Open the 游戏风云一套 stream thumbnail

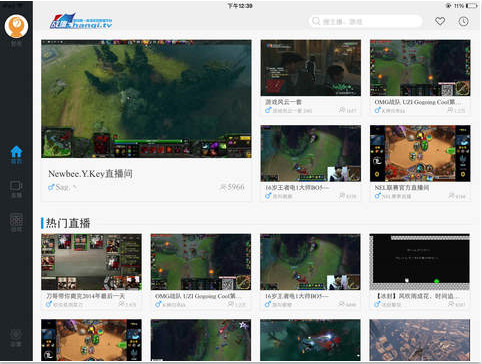coord(311,68)
